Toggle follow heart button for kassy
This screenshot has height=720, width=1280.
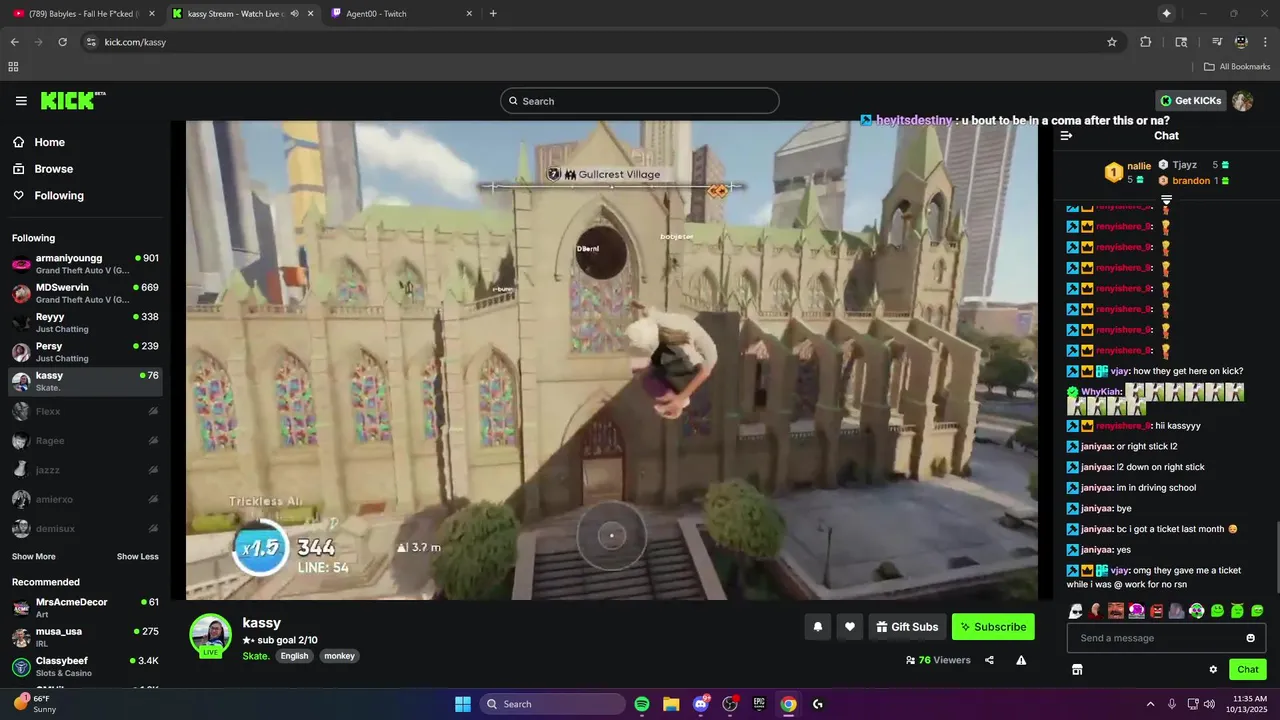tap(850, 627)
